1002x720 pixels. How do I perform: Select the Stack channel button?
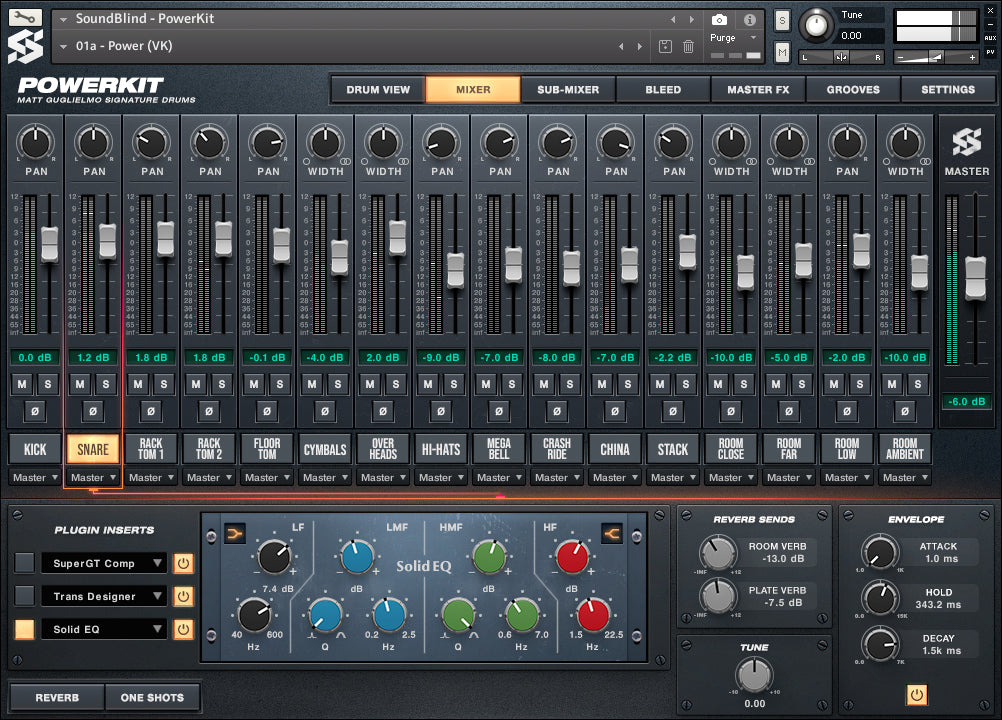[x=673, y=449]
